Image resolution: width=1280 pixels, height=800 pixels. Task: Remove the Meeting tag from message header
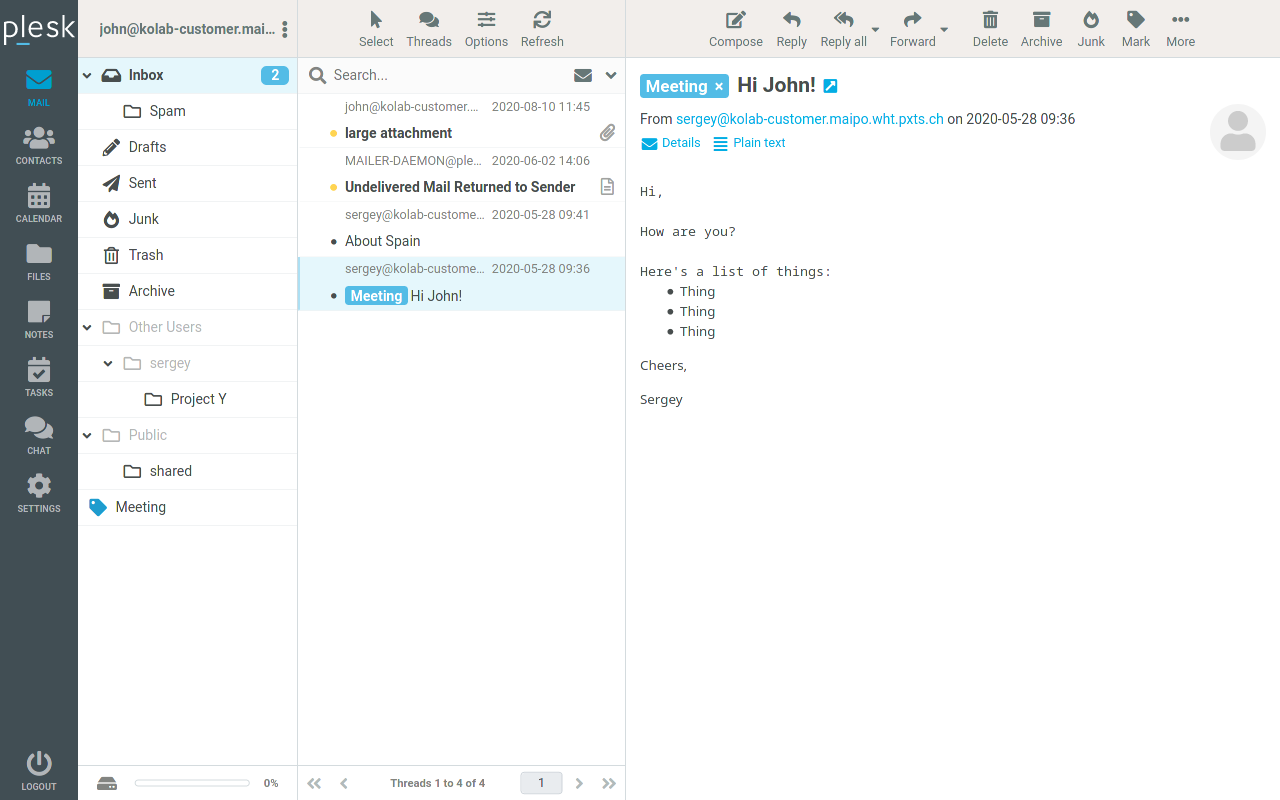tap(719, 86)
